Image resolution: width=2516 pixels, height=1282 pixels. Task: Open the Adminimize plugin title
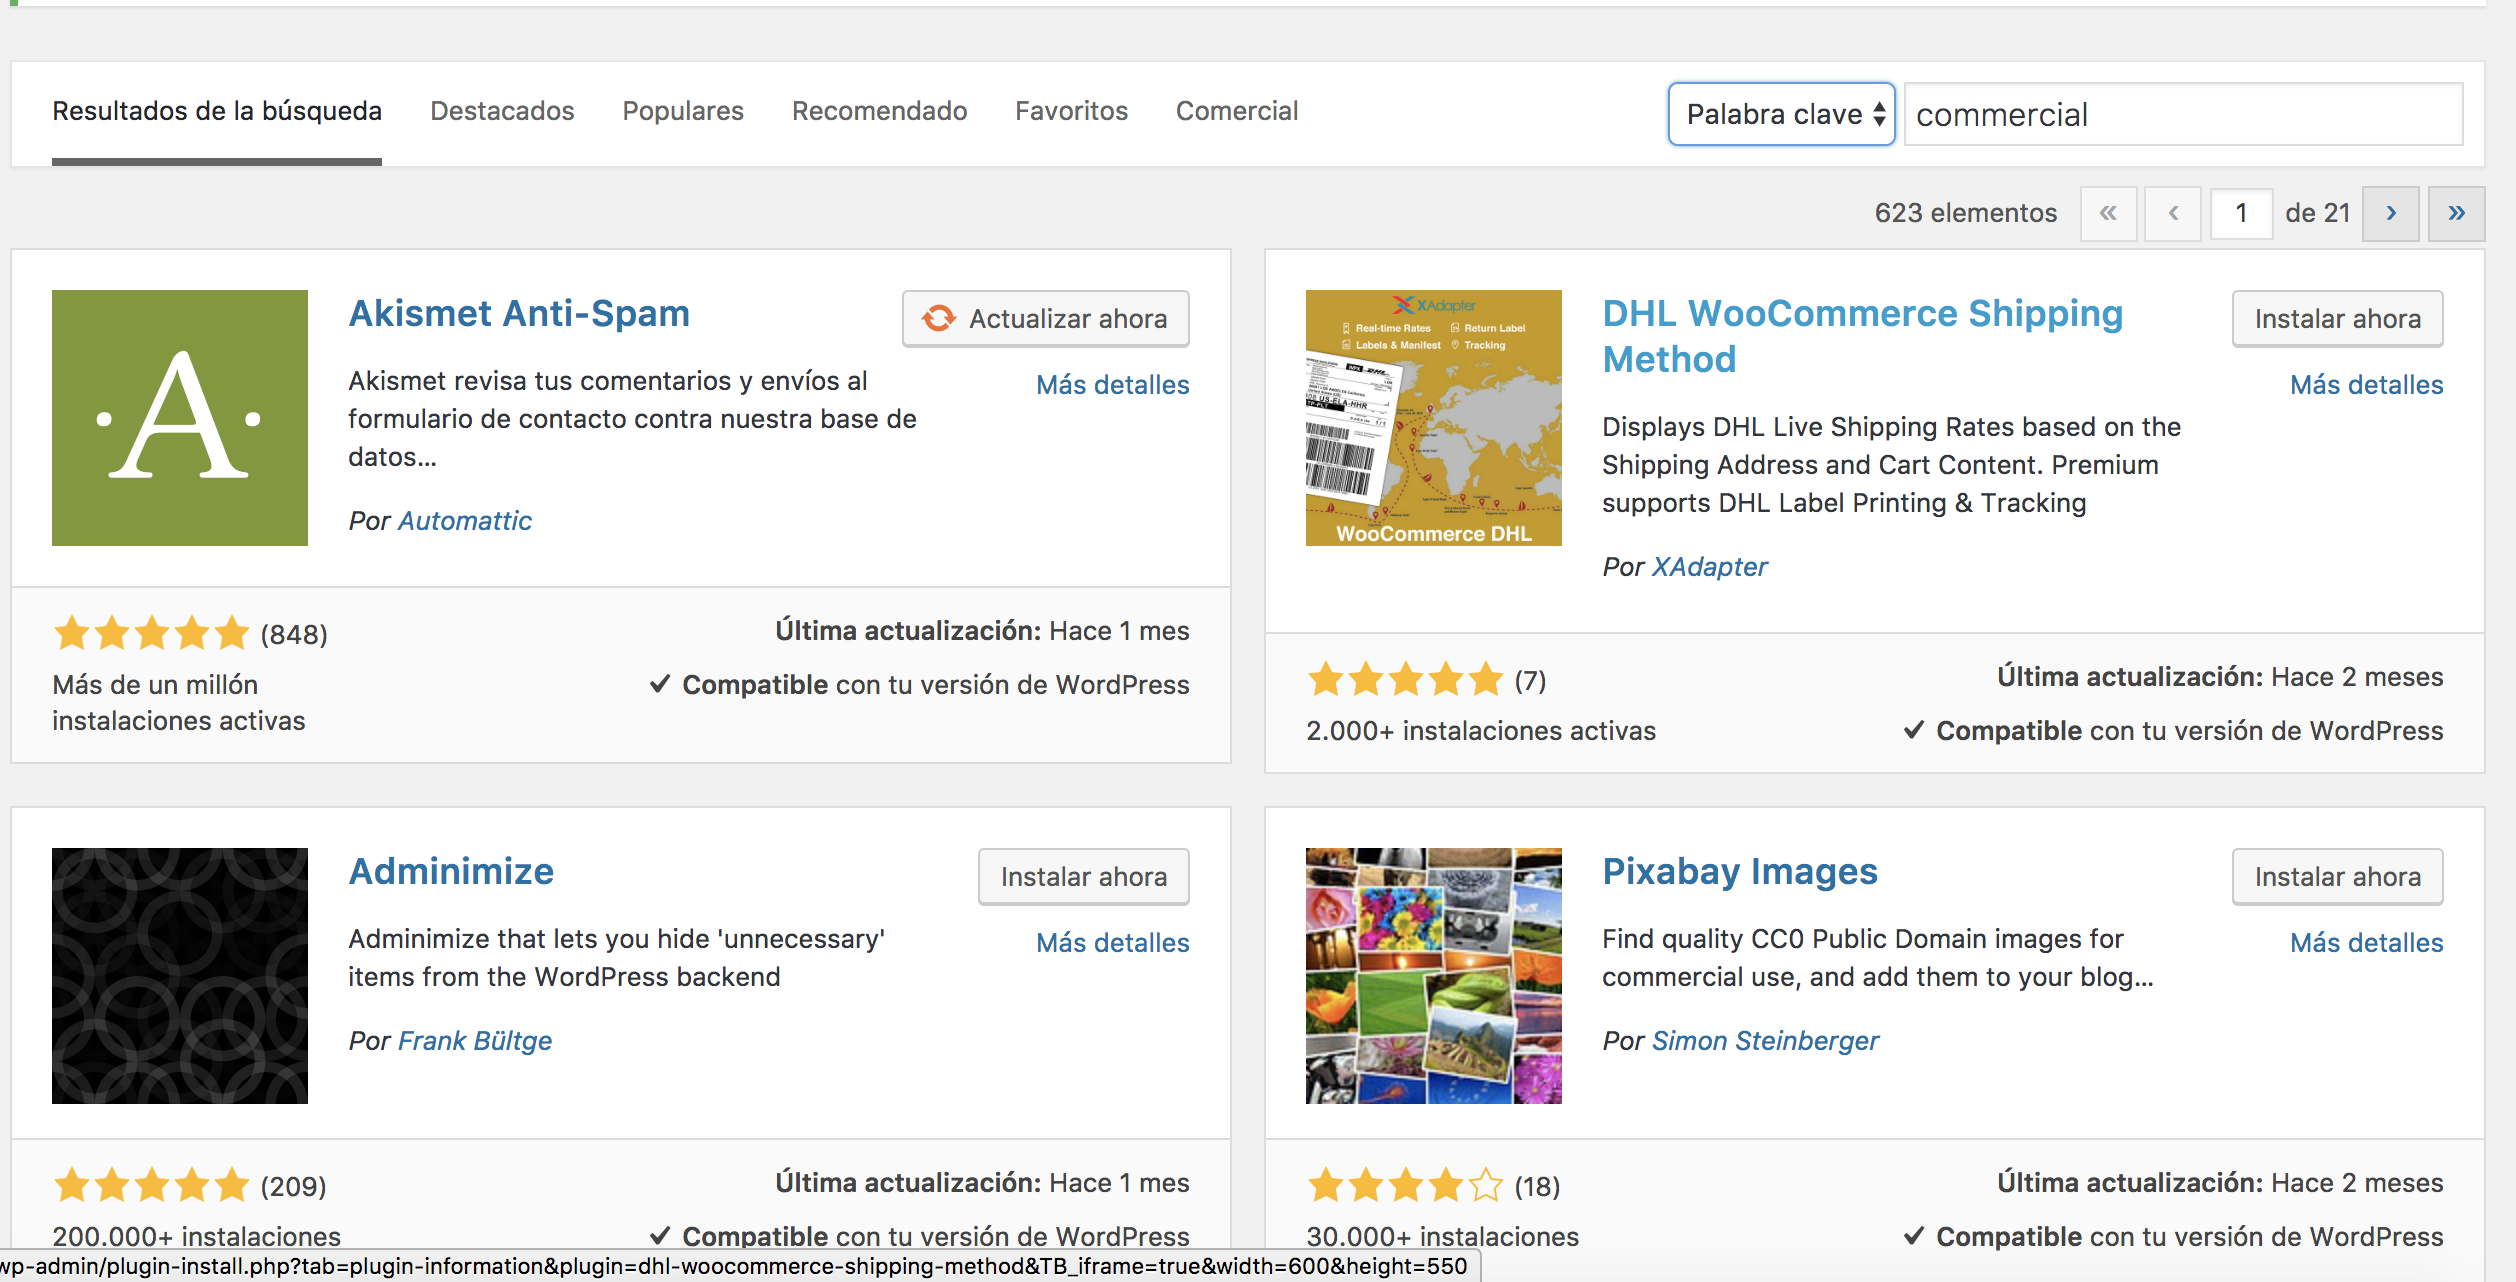[x=451, y=871]
